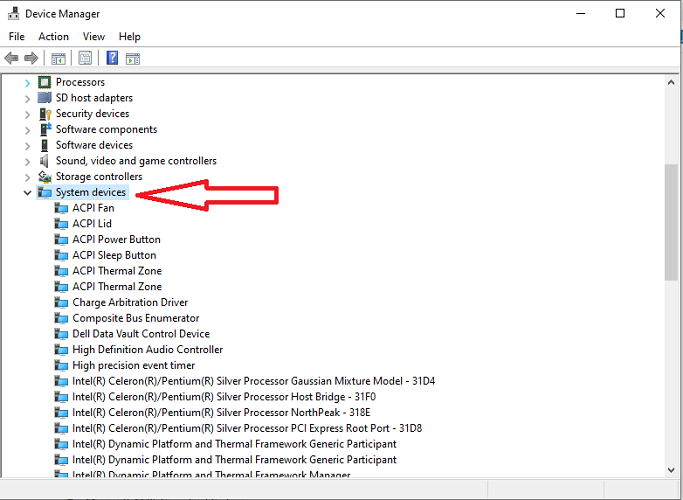Open the Action menu
This screenshot has height=500, width=683.
point(54,37)
